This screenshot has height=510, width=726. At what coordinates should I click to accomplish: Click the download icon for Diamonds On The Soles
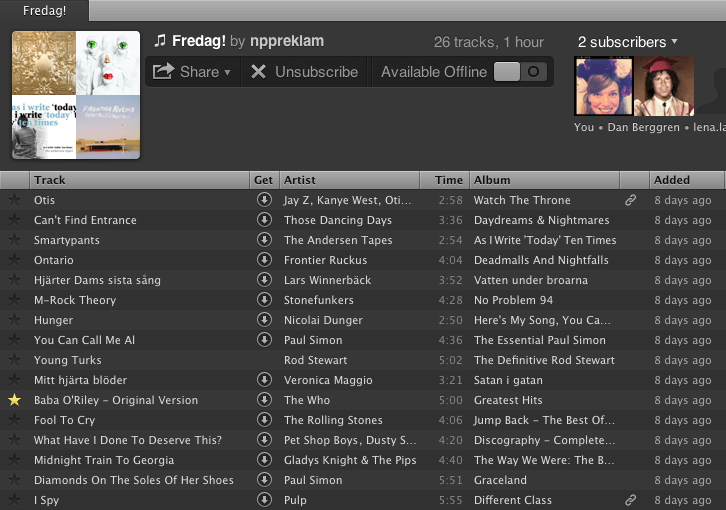click(x=264, y=479)
